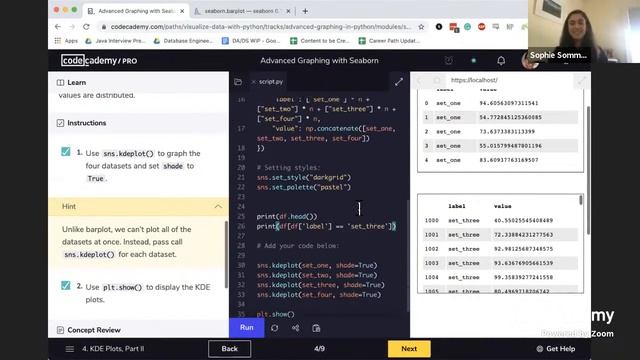Open the Career Path Updat... bookmark
This screenshot has width=640, height=360.
coord(389,41)
